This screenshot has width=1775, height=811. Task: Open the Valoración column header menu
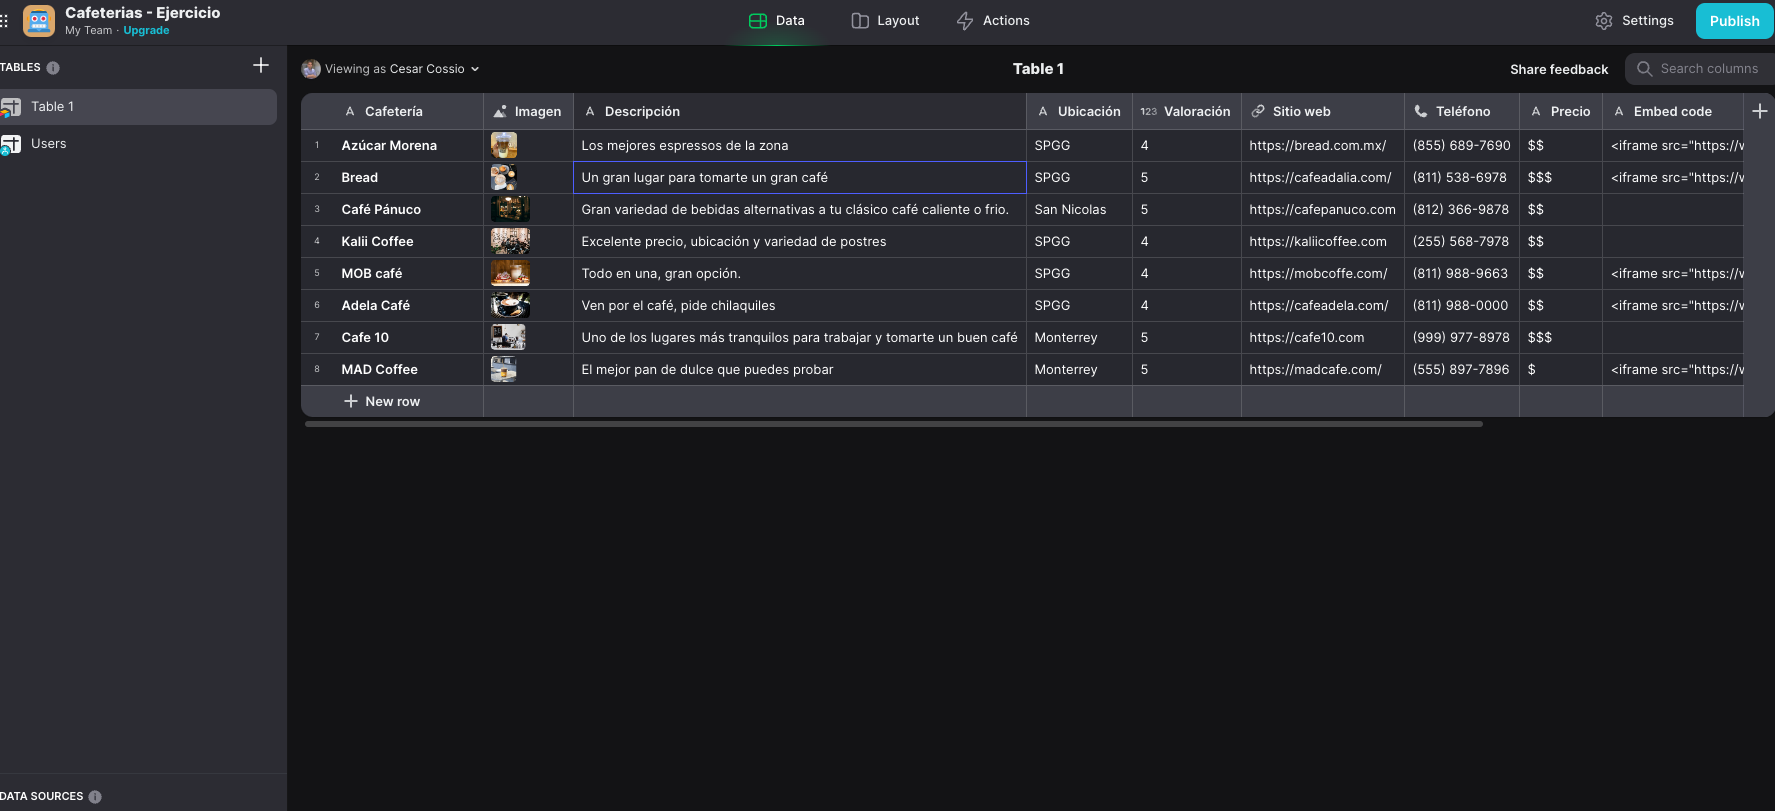(1186, 111)
